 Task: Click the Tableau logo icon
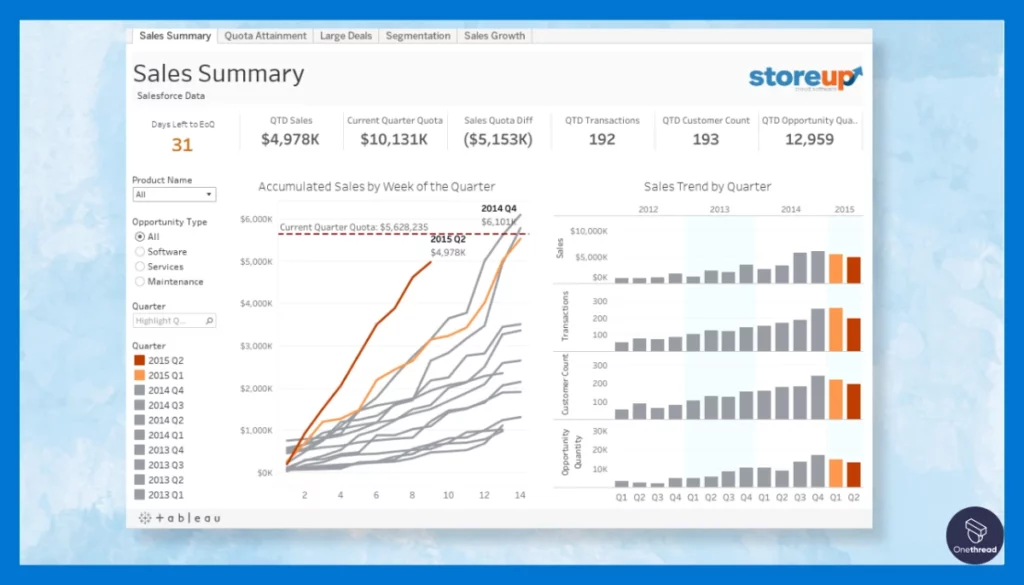145,518
